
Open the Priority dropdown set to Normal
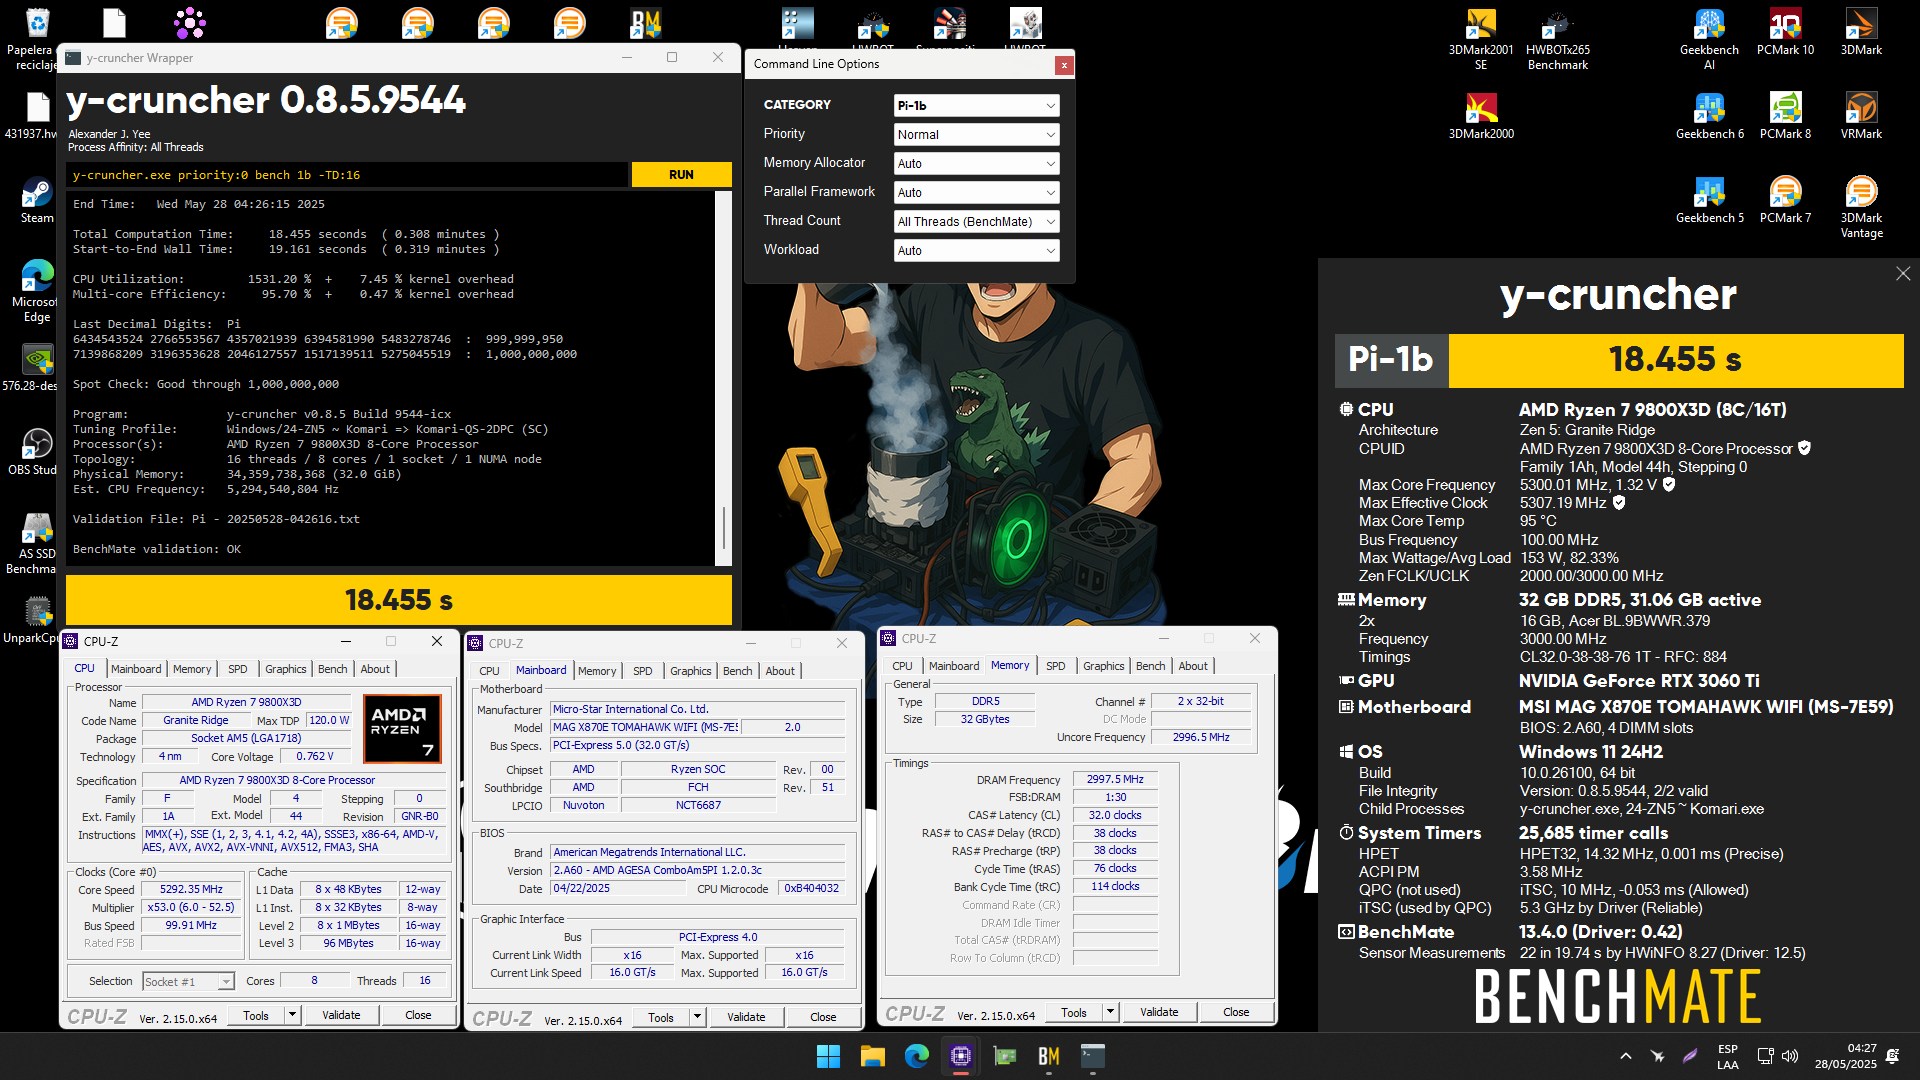point(976,134)
